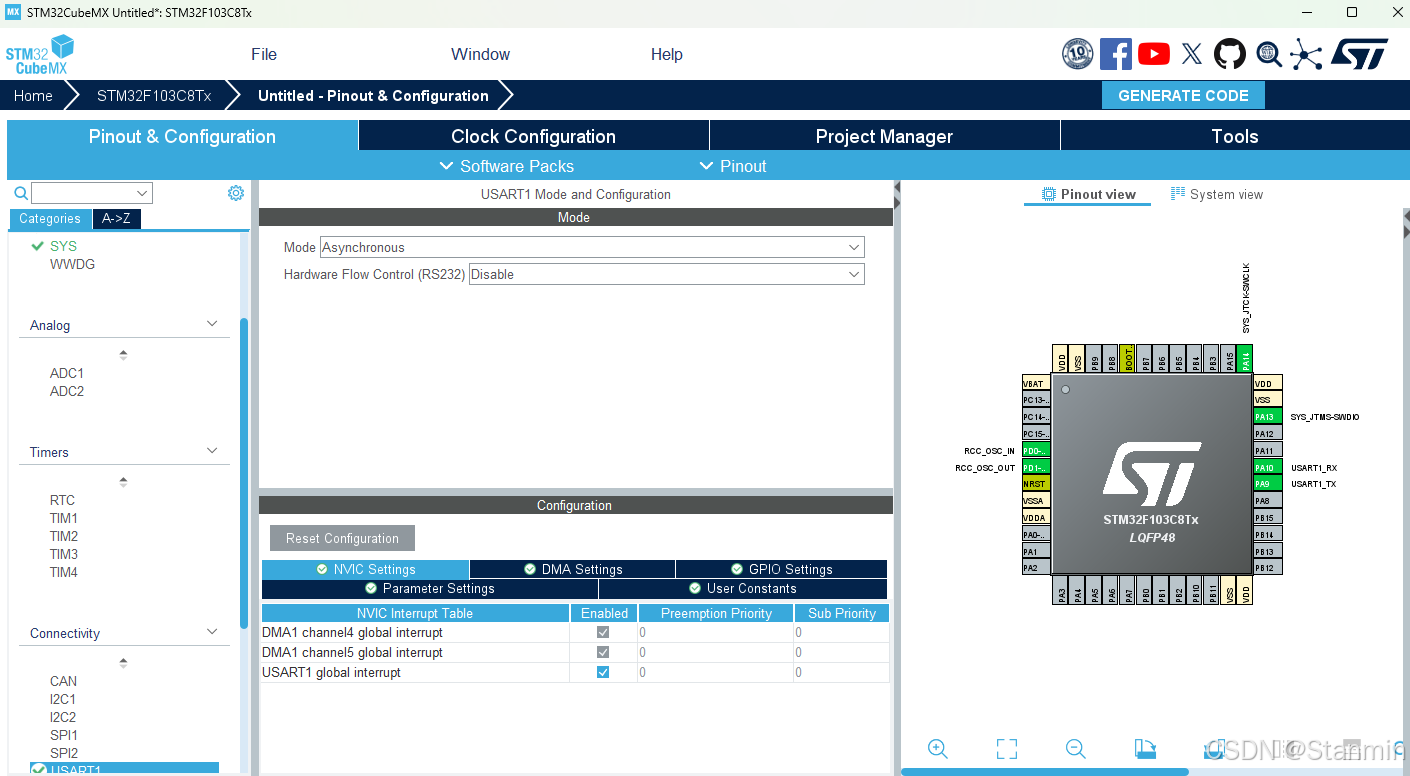The image size is (1410, 776).
Task: Open the GitHub icon link
Action: pos(1230,54)
